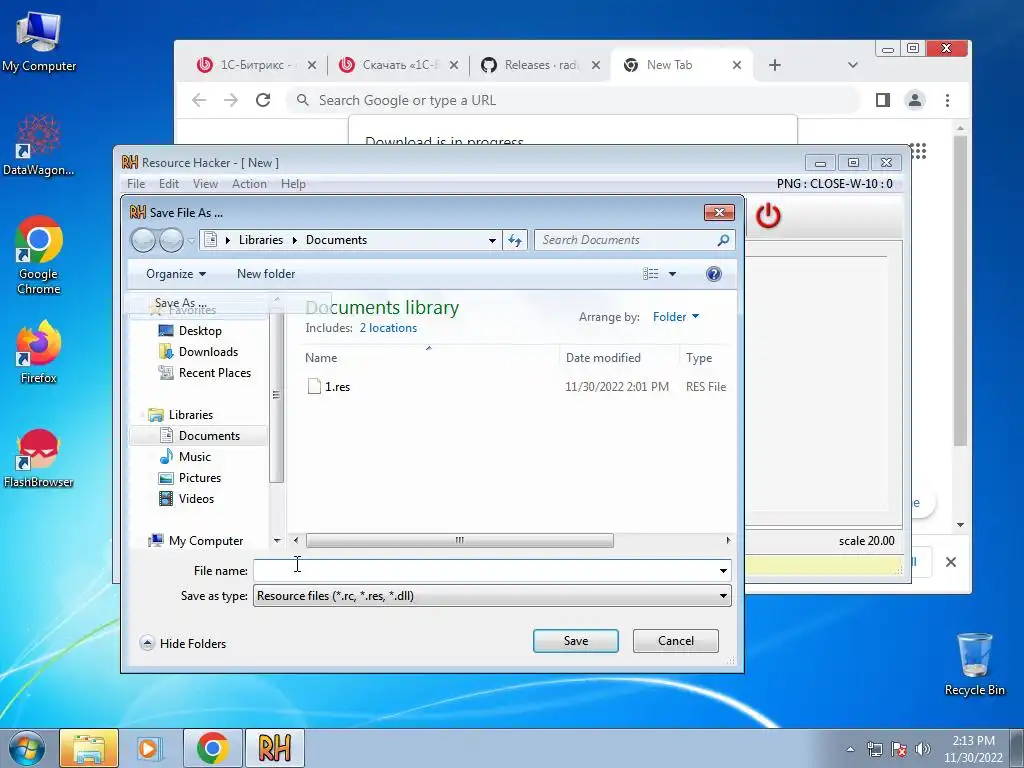Screen dimensions: 1024x768
Task: Open Resource Hacker Action menu
Action: point(249,184)
